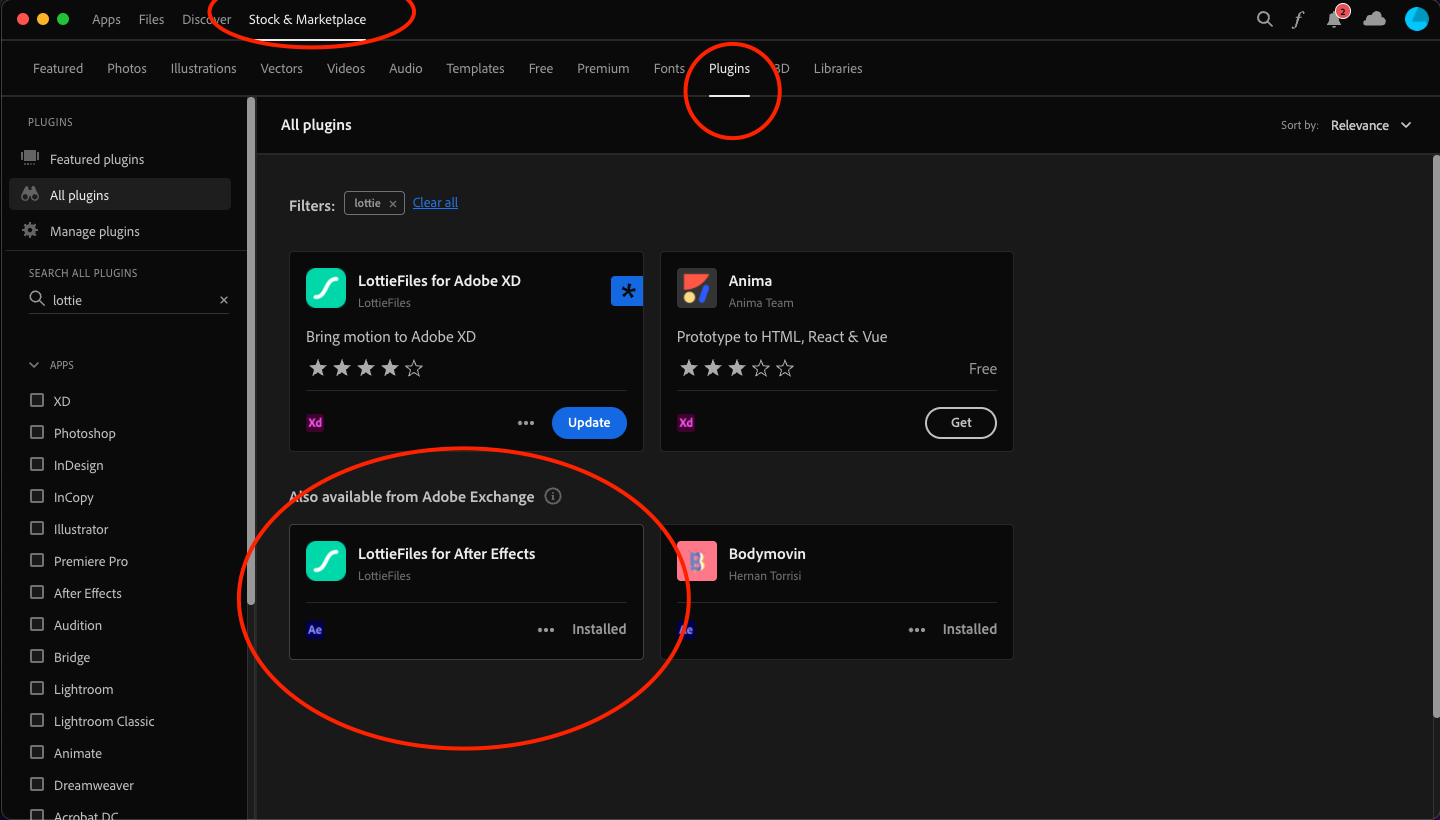Open the Libraries category tab
Screen dimensions: 1440x820
(x=838, y=68)
